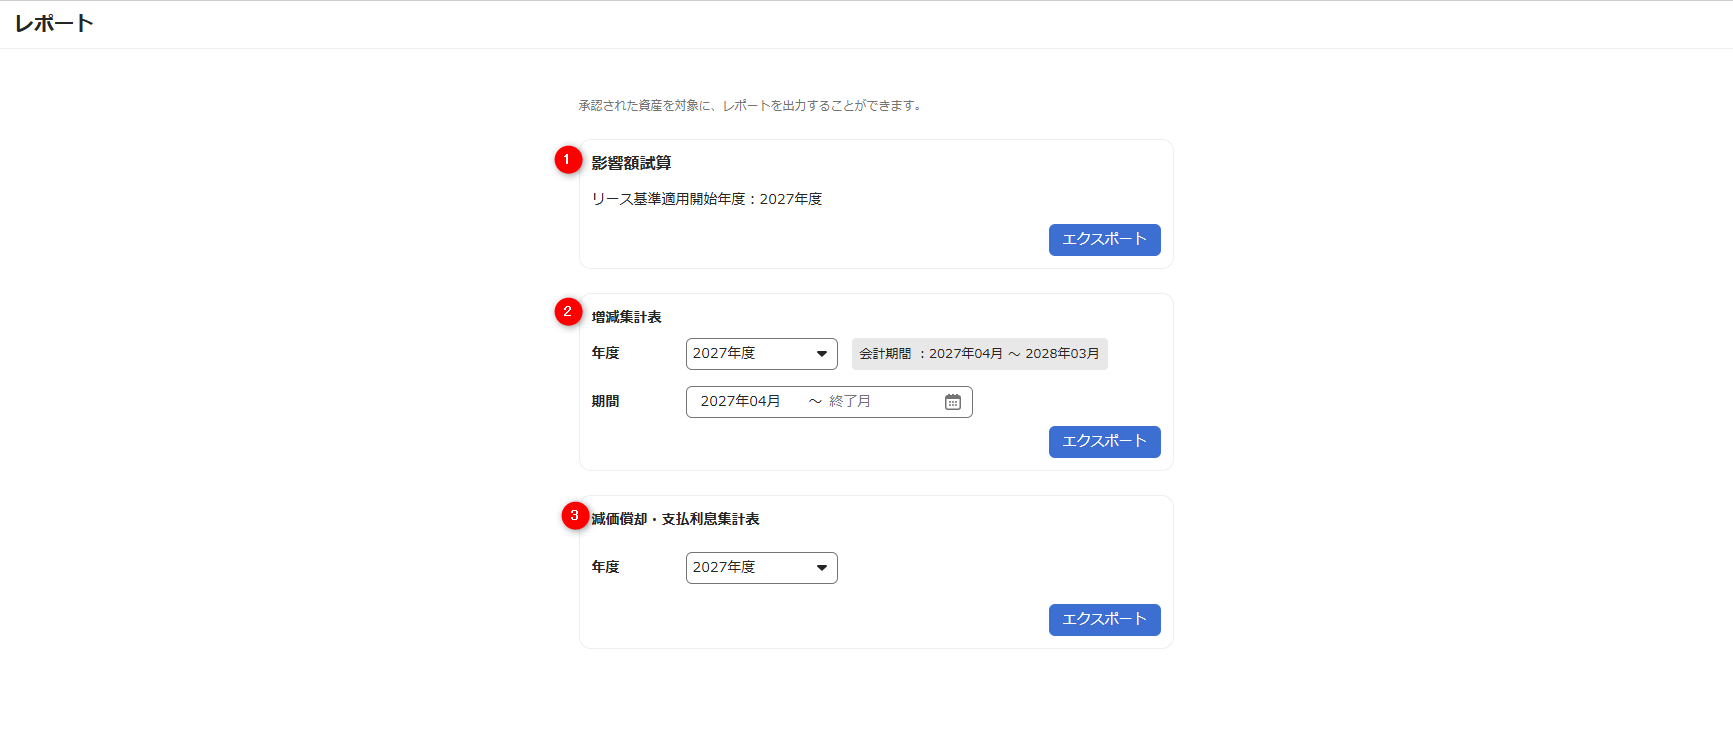Click the red number 1 badge
This screenshot has width=1733, height=729.
tap(568, 160)
